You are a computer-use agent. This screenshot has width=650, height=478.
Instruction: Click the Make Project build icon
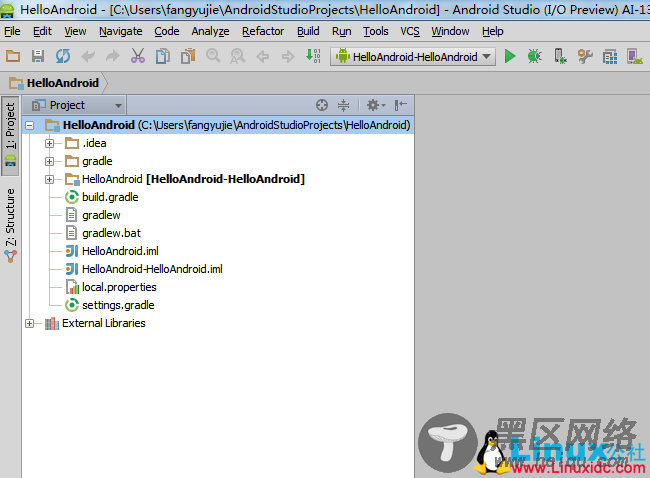point(313,56)
